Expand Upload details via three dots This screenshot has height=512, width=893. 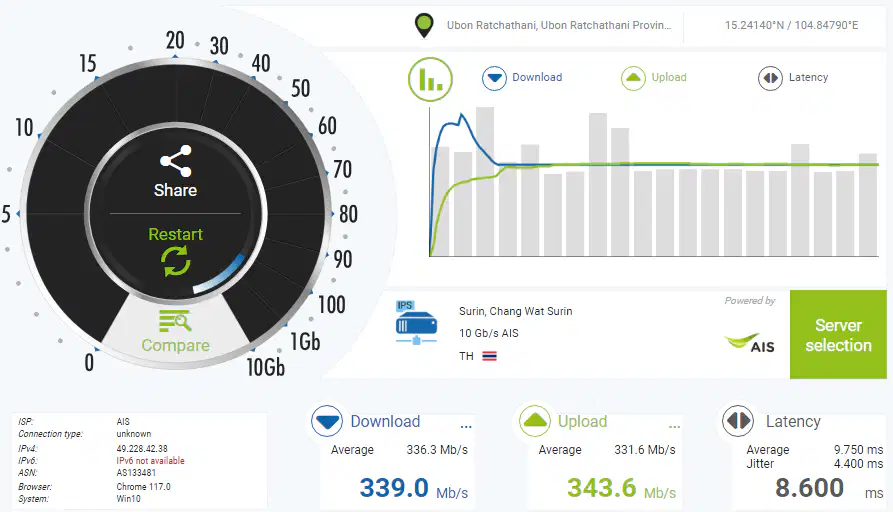point(674,425)
